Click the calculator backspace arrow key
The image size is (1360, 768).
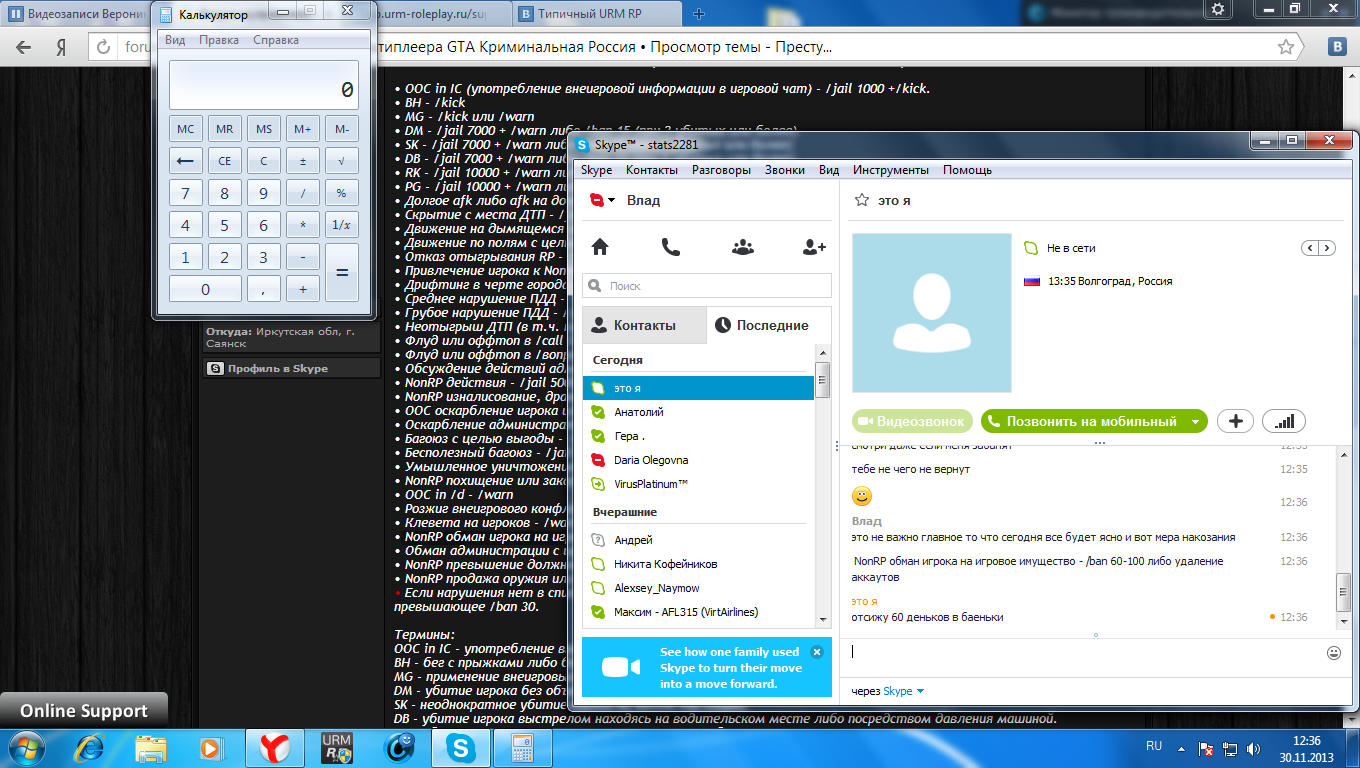coord(185,162)
